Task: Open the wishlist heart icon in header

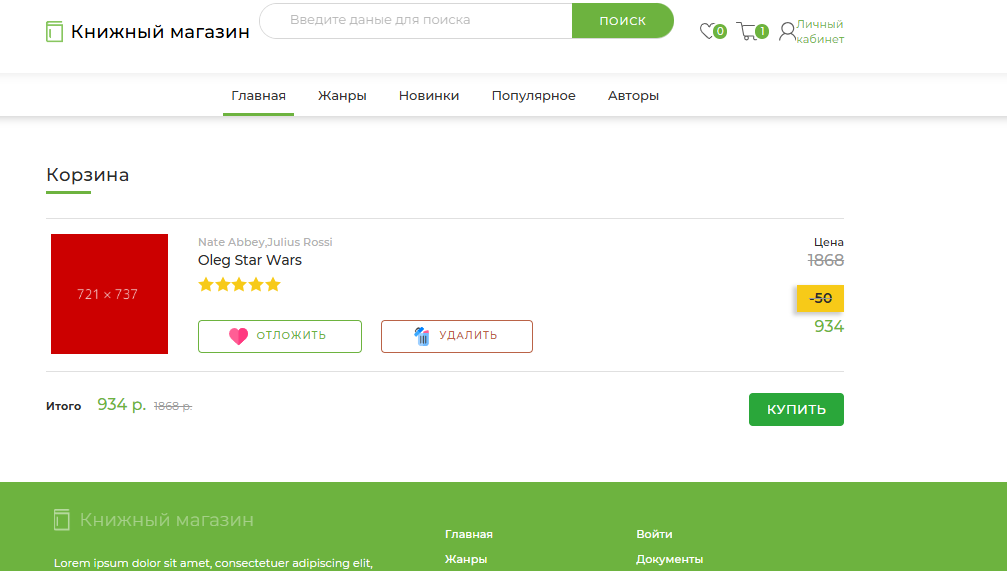Action: click(707, 31)
